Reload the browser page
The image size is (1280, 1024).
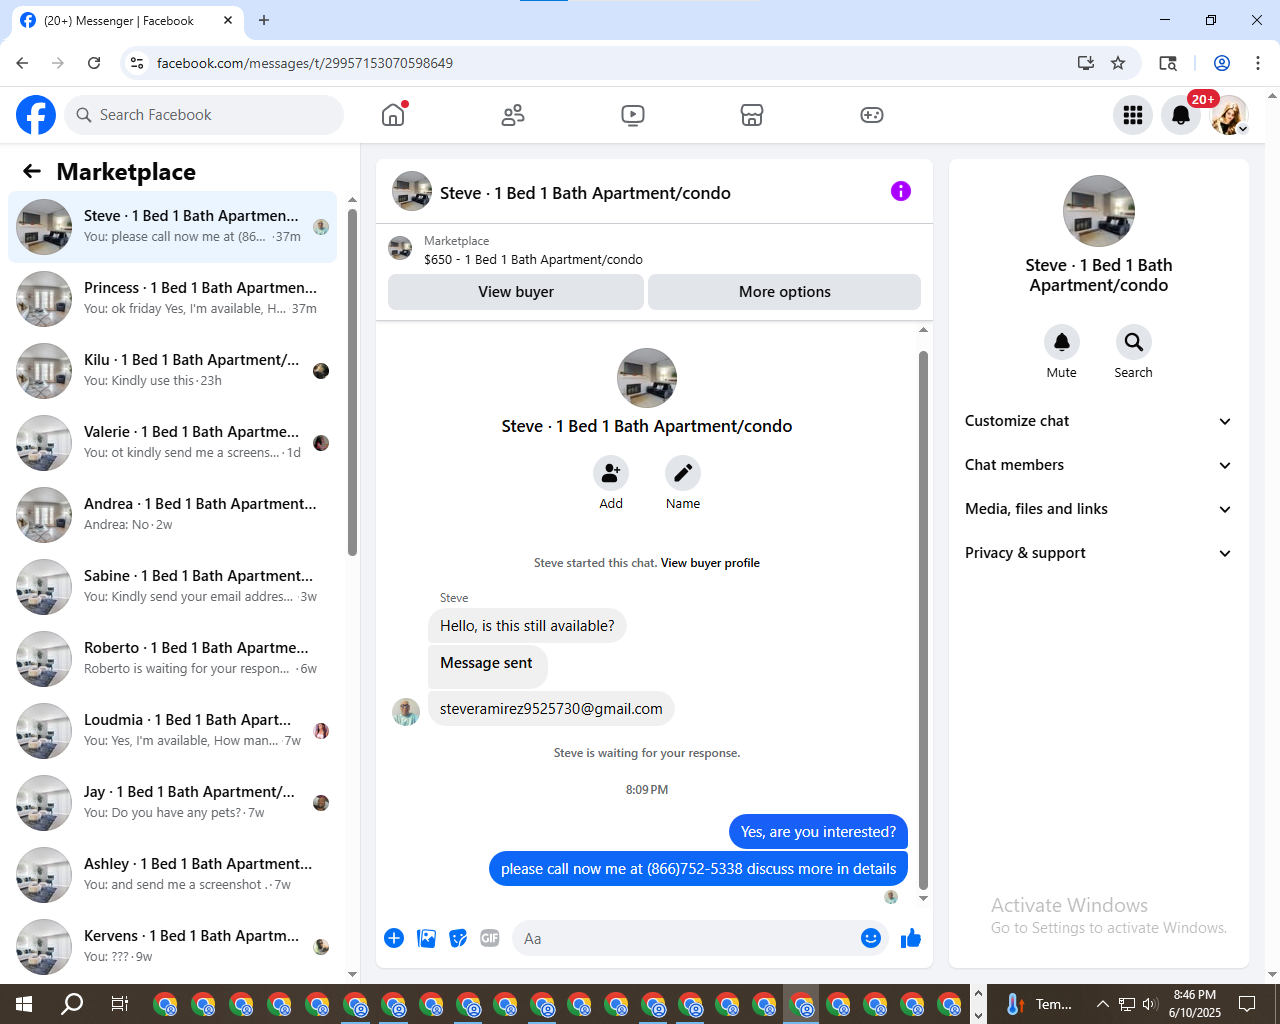[x=94, y=63]
